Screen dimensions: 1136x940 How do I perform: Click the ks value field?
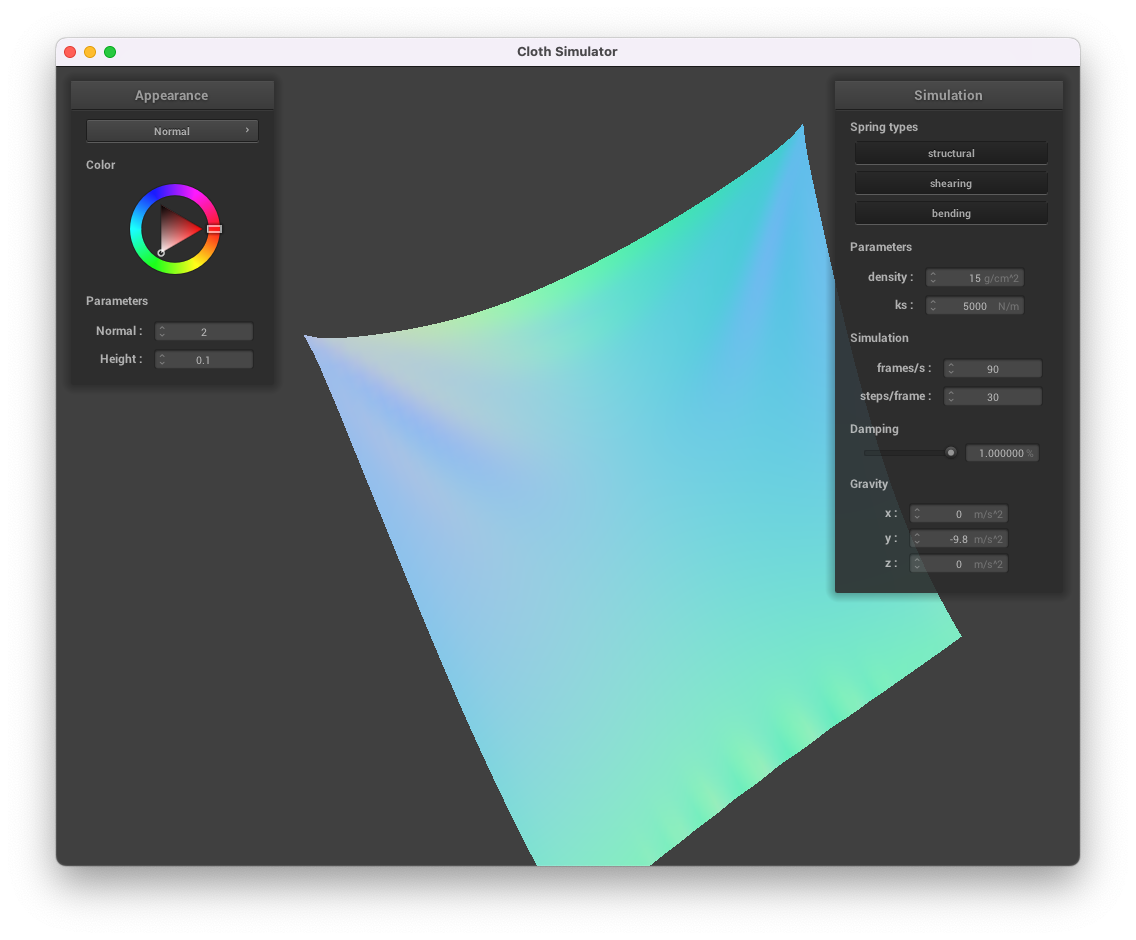[974, 306]
